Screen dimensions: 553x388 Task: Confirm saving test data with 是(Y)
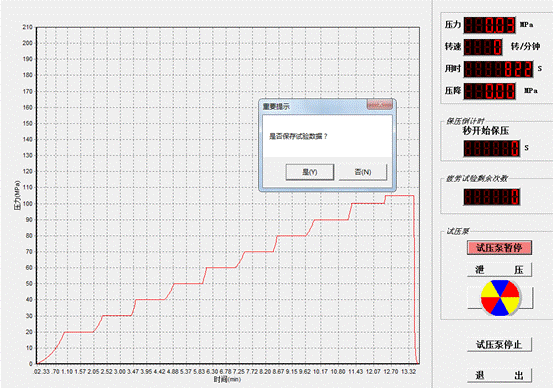(310, 172)
